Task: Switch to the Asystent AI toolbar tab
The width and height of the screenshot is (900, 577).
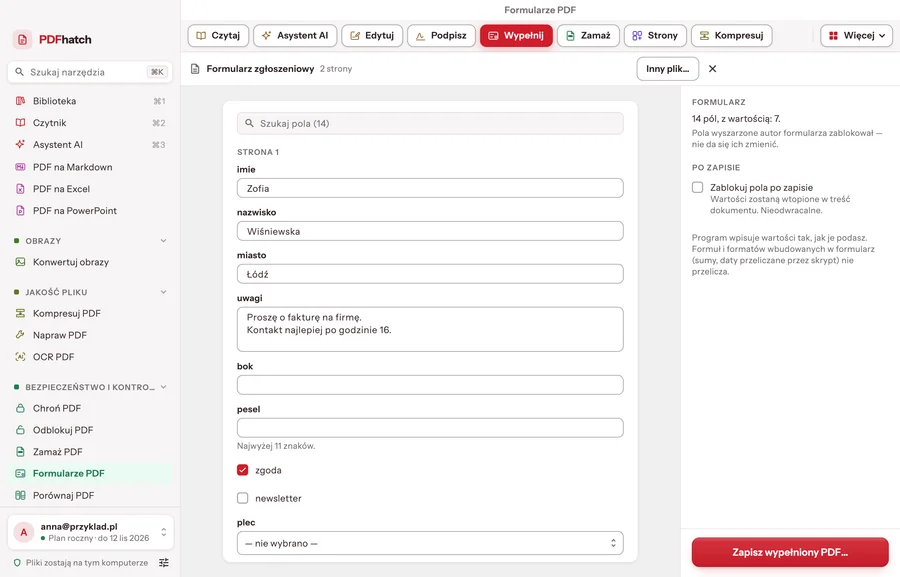Action: [295, 36]
